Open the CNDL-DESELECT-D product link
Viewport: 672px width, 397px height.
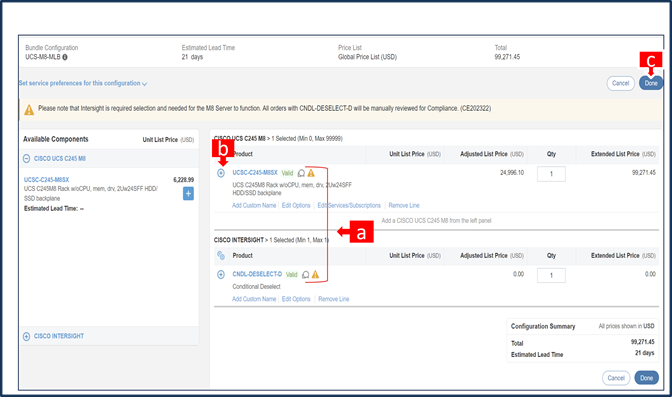click(x=257, y=274)
